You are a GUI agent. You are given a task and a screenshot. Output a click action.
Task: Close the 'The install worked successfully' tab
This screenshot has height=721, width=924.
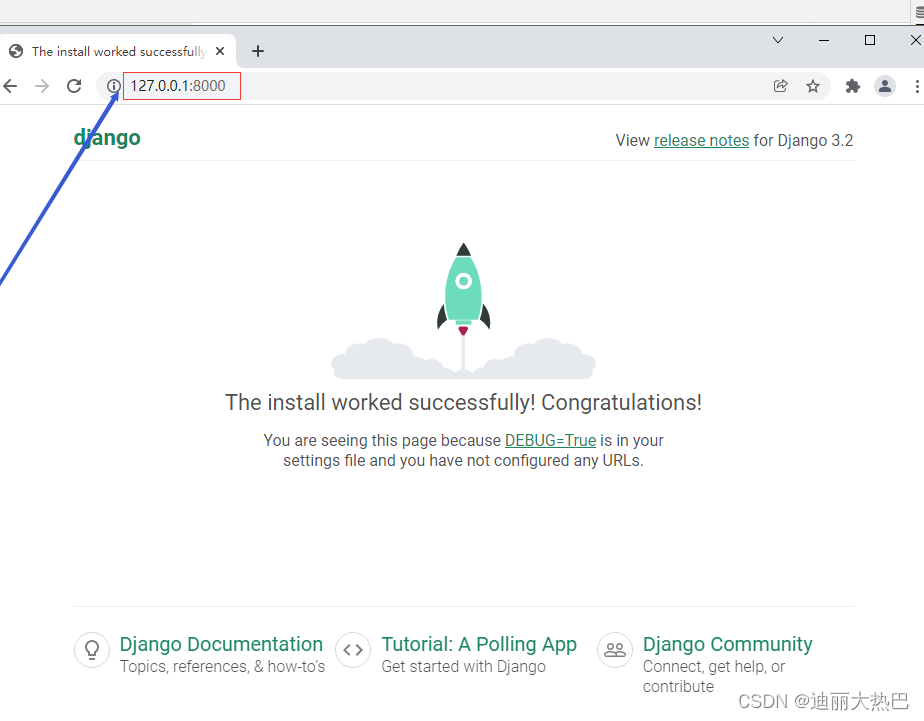click(x=220, y=51)
